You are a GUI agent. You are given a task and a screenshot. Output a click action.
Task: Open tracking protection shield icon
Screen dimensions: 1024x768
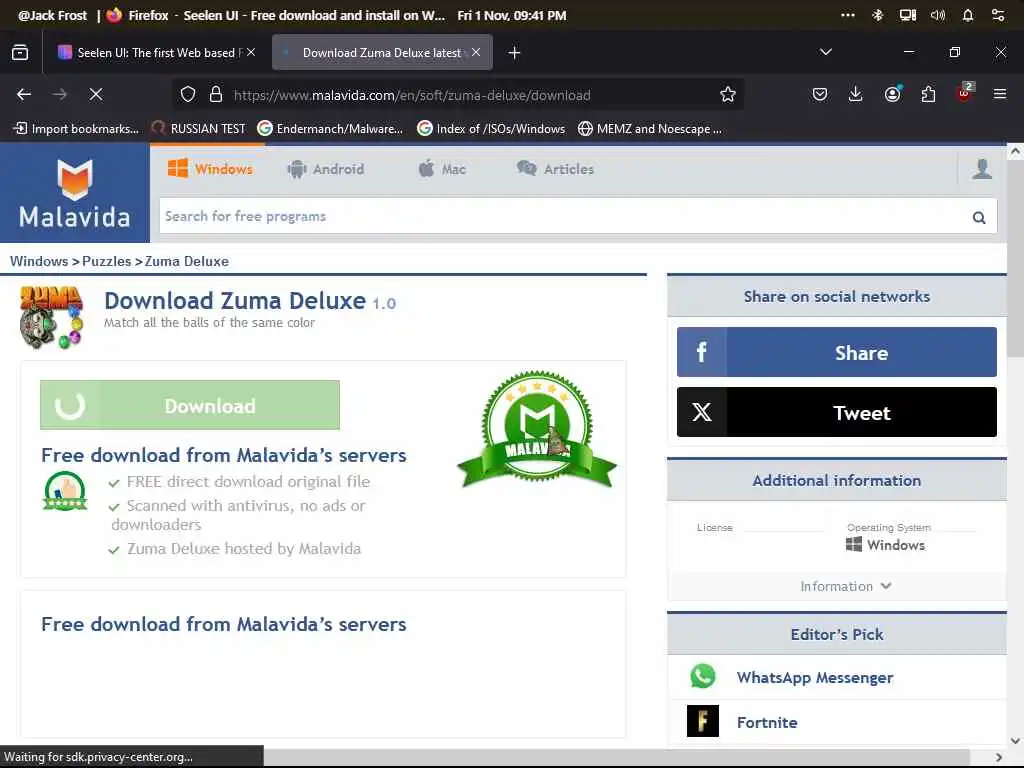(188, 95)
